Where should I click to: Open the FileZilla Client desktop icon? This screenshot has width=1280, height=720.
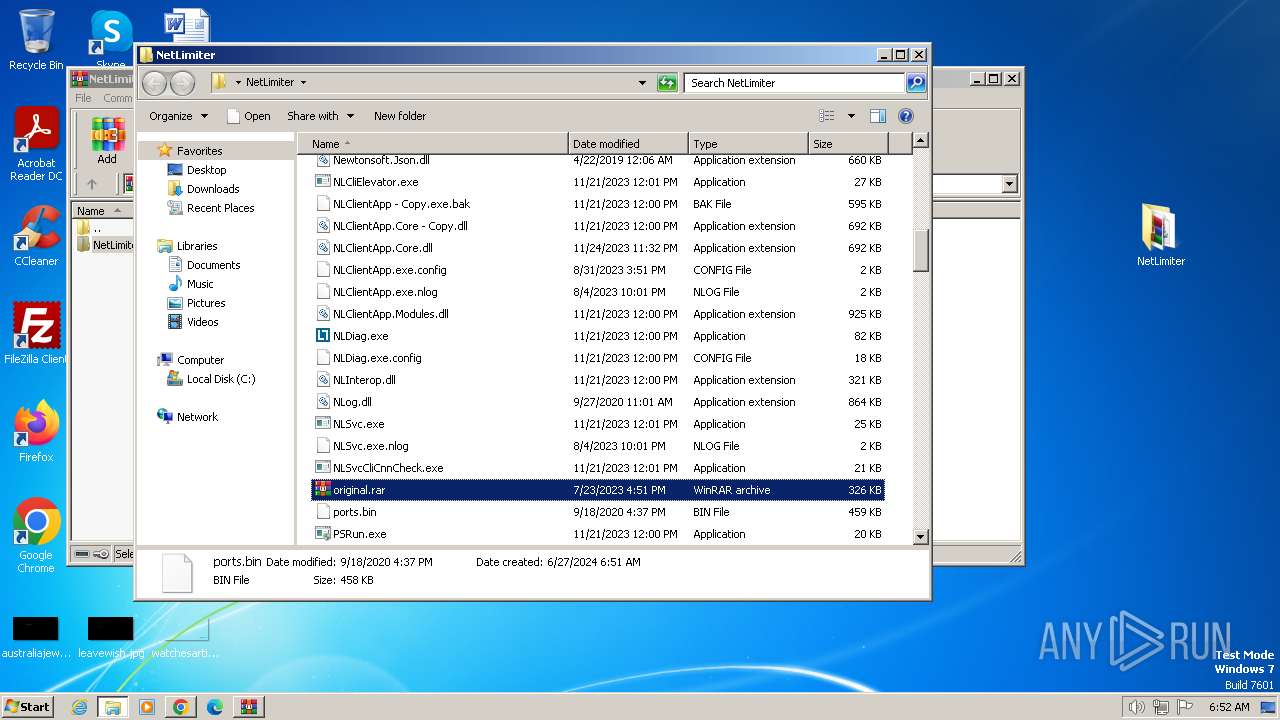[x=36, y=333]
